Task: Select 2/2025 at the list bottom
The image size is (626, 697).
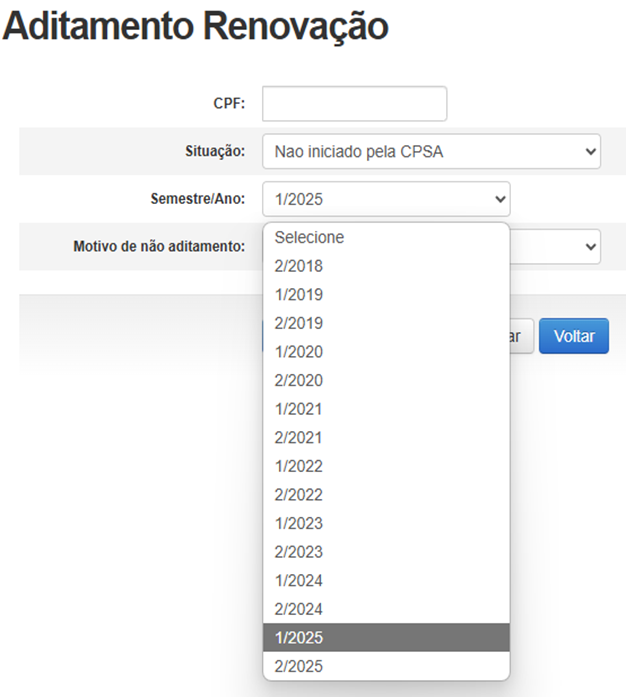Action: point(385,666)
